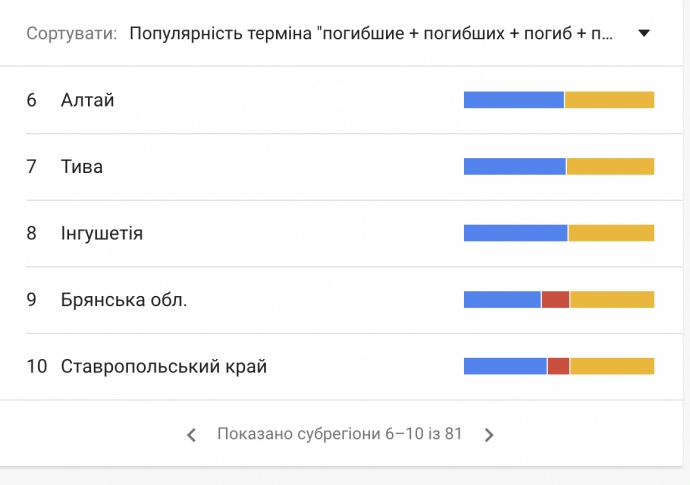
Task: Select the Тива region row
Action: tap(82, 167)
